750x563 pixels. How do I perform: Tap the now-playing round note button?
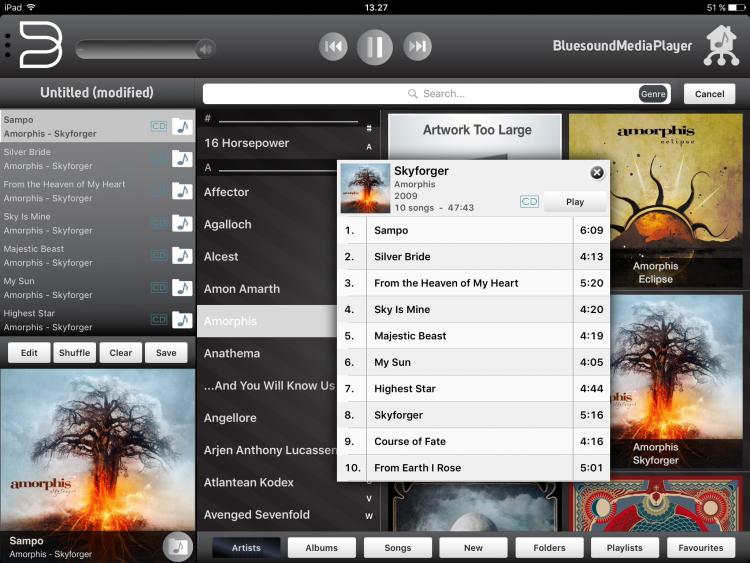pos(178,546)
